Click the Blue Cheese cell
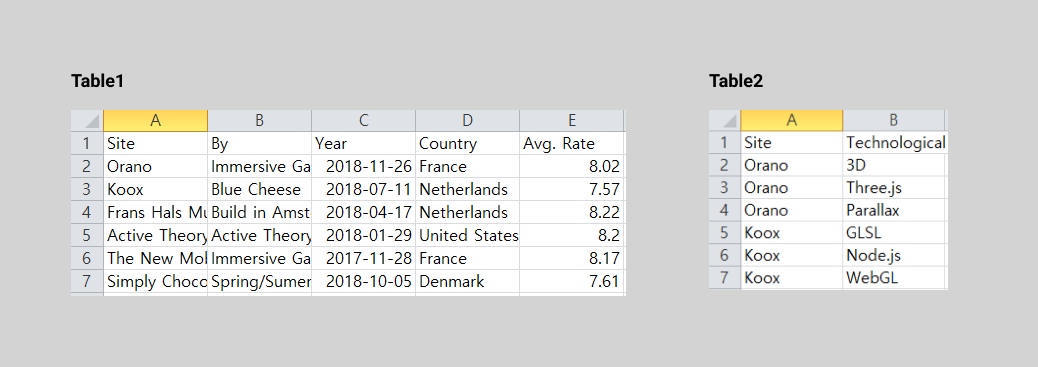Screen dimensions: 1038x367 point(260,189)
